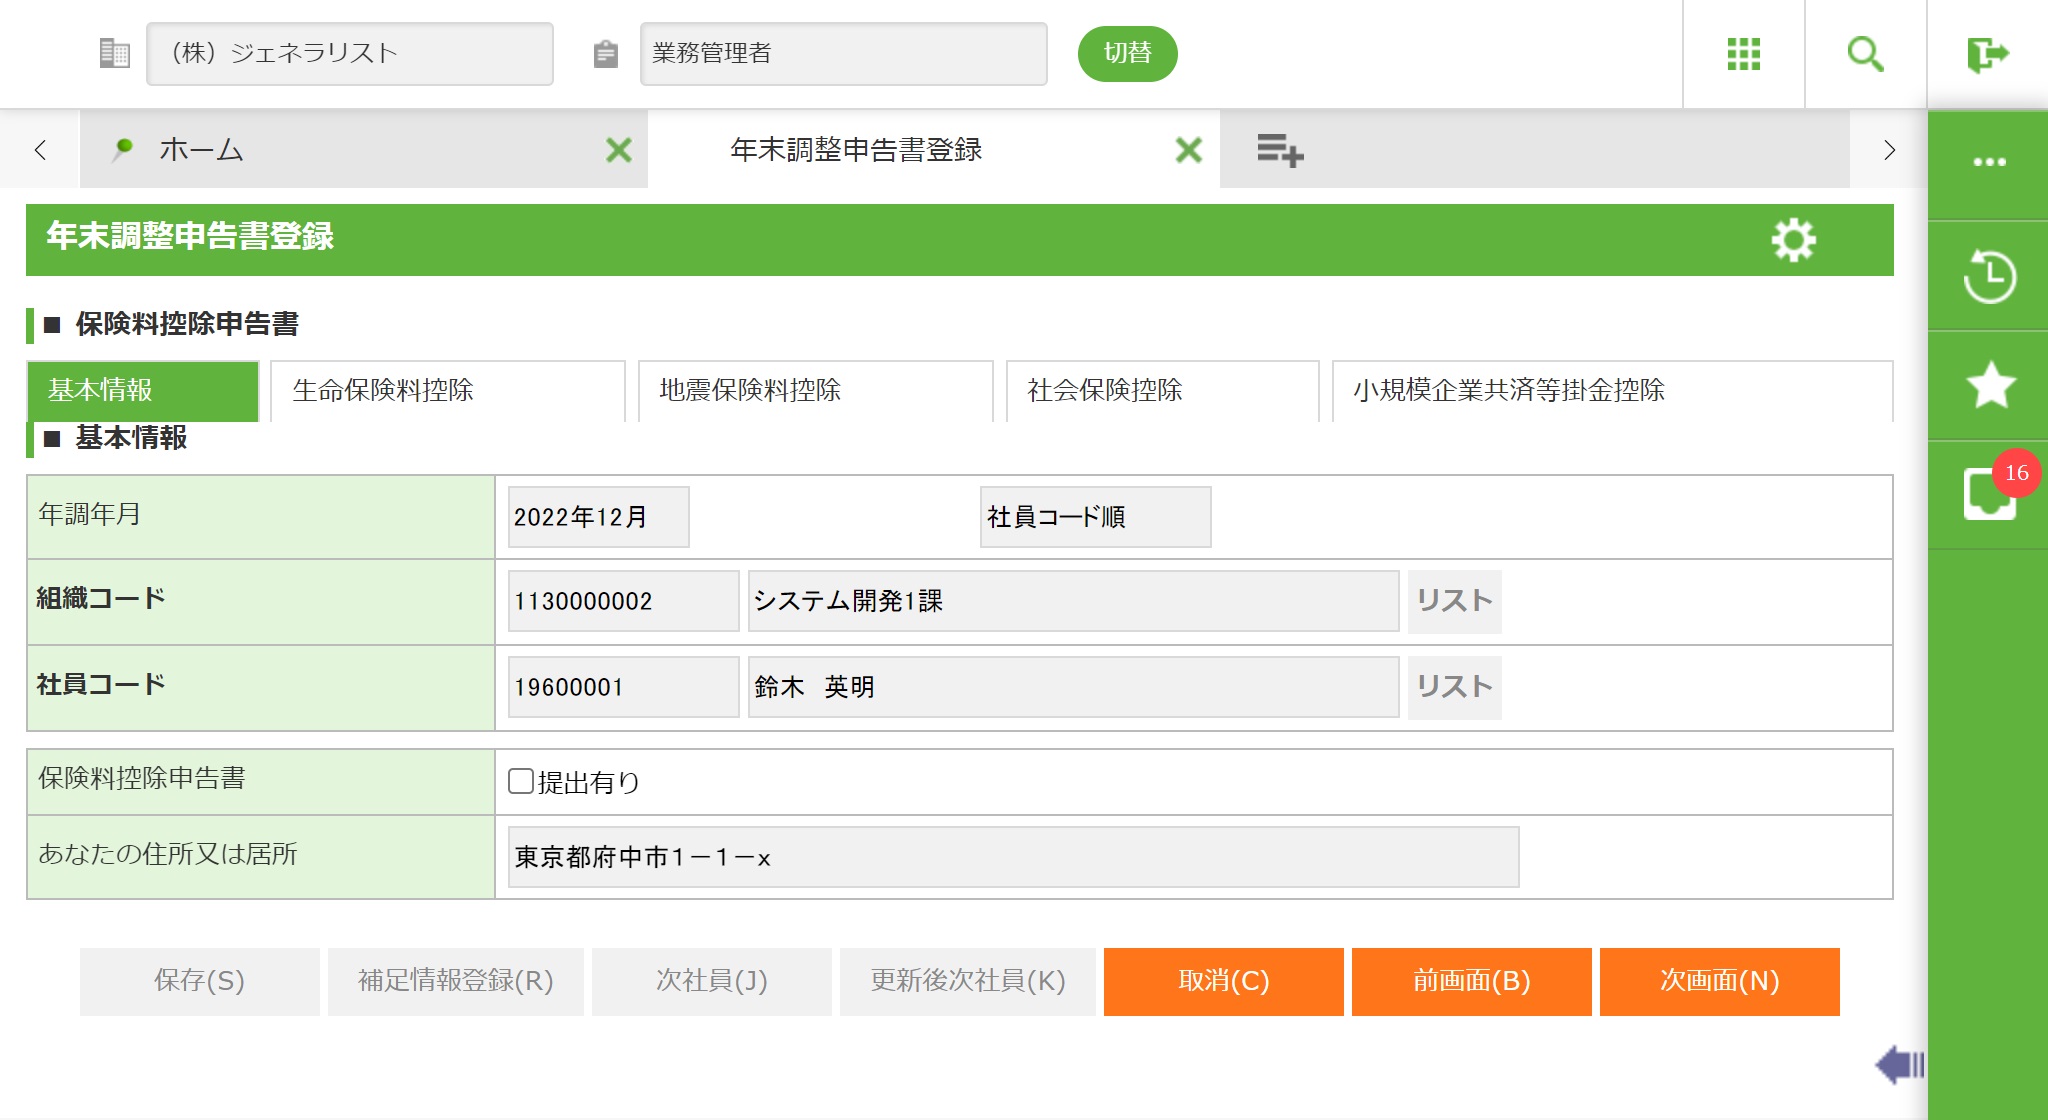Click the search magnifier icon
The width and height of the screenshot is (2048, 1120).
point(1865,54)
